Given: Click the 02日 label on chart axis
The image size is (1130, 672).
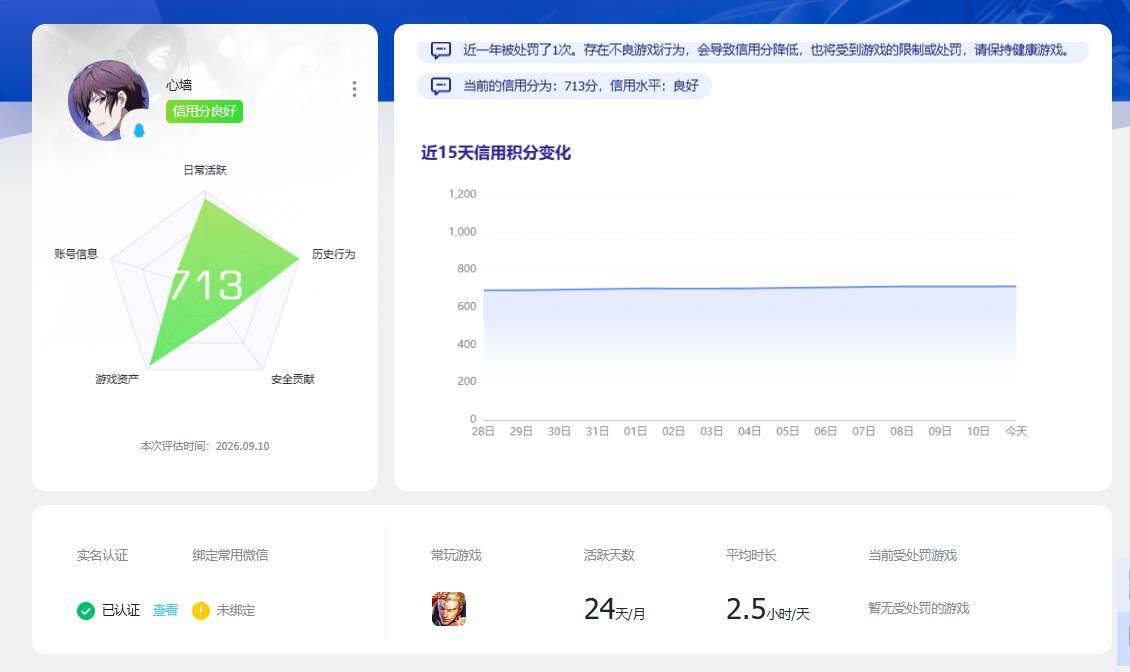Looking at the screenshot, I should tap(673, 431).
